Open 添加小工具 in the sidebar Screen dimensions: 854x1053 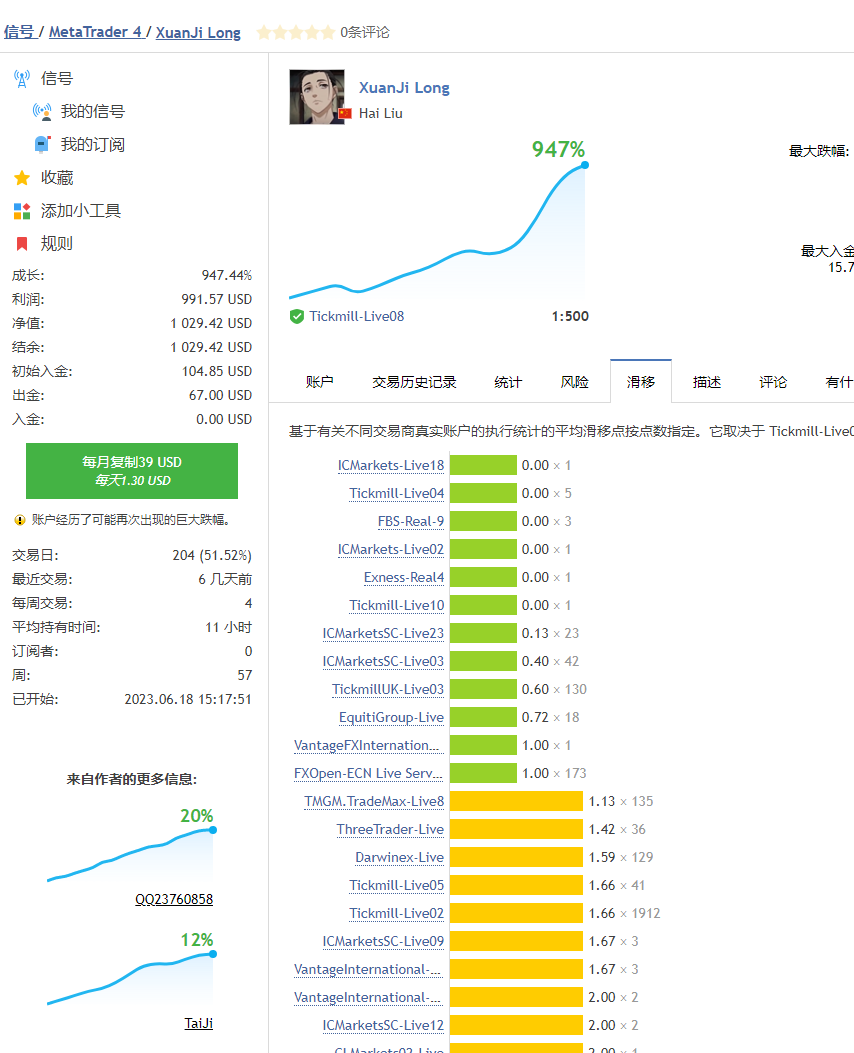click(81, 211)
